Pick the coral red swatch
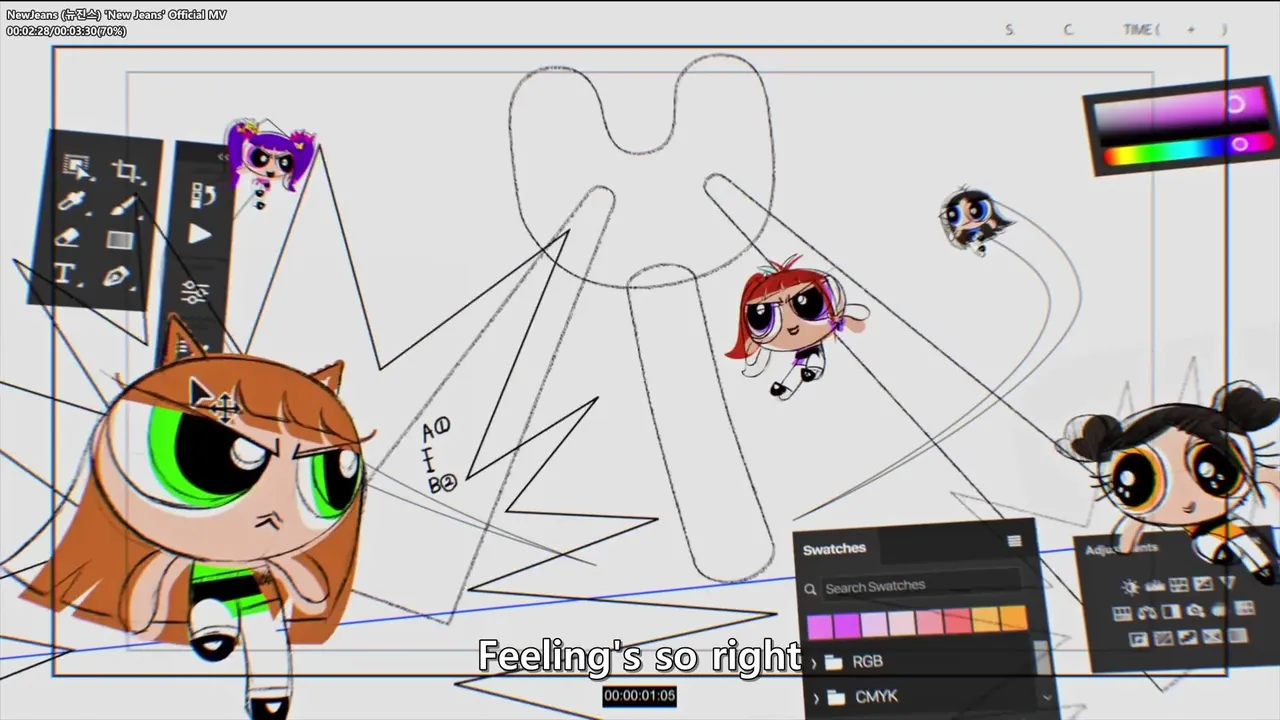Viewport: 1280px width, 720px height. coord(958,621)
